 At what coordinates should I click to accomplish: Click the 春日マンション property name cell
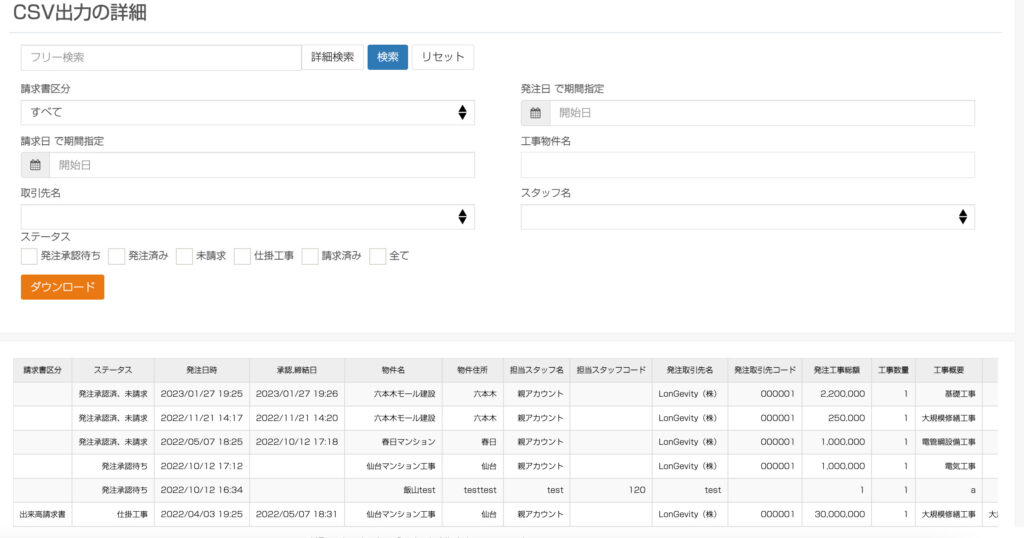point(393,443)
